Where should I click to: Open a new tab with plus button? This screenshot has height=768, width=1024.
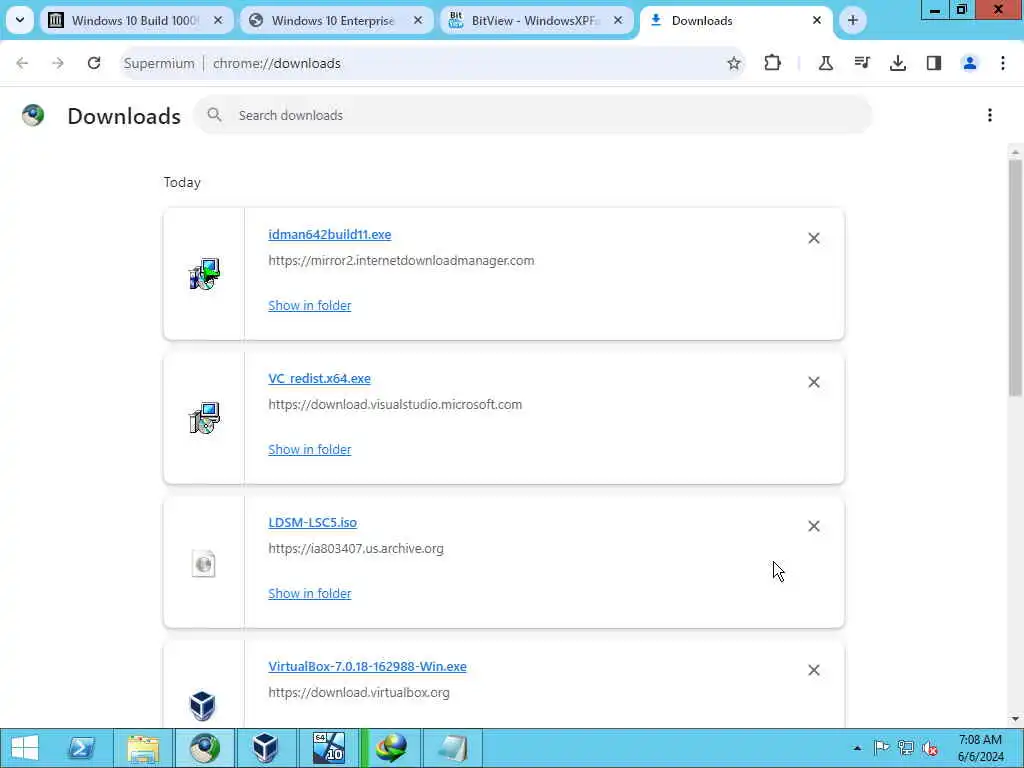coord(852,20)
